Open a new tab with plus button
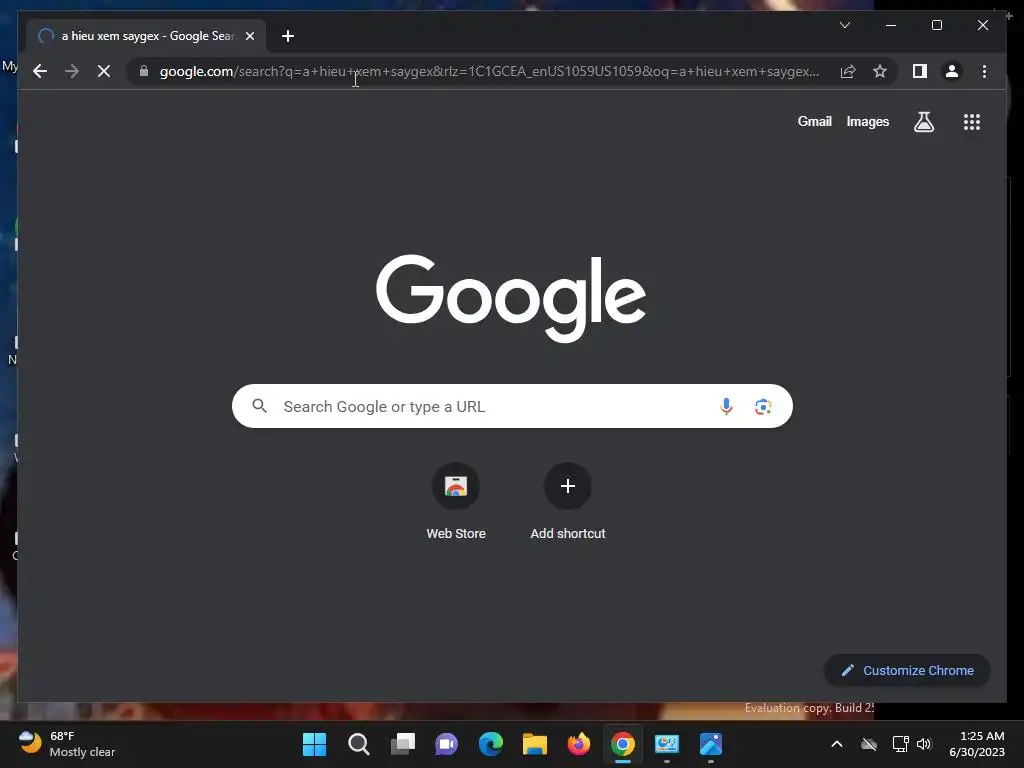This screenshot has width=1024, height=768. 288,36
